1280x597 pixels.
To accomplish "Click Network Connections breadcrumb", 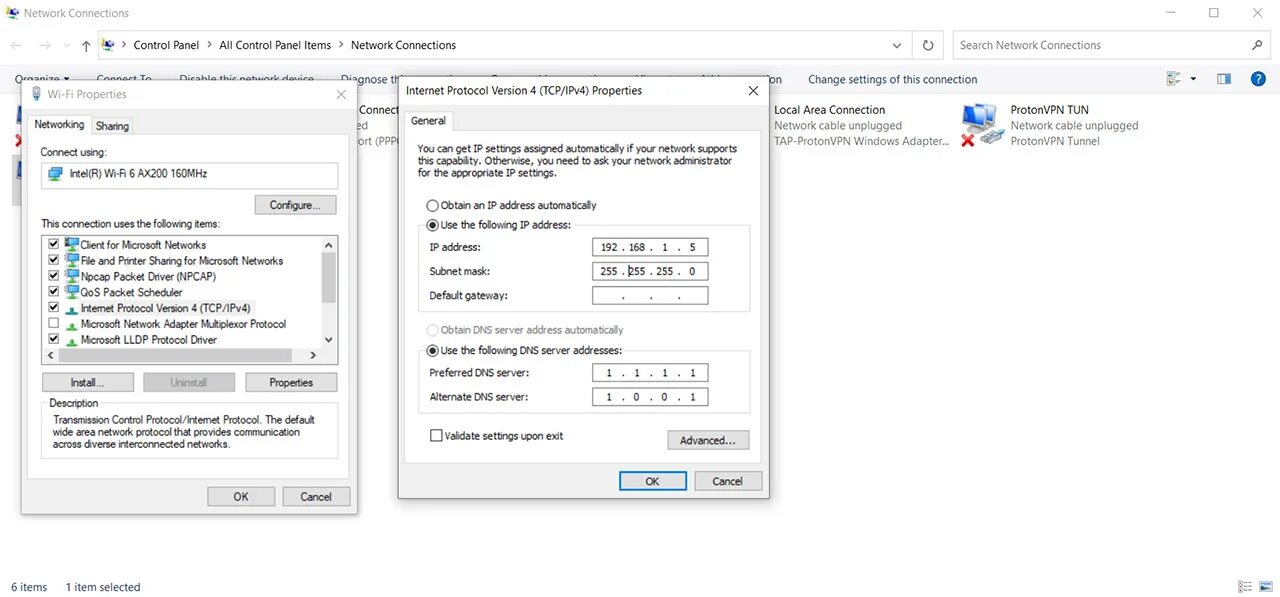I will [403, 45].
